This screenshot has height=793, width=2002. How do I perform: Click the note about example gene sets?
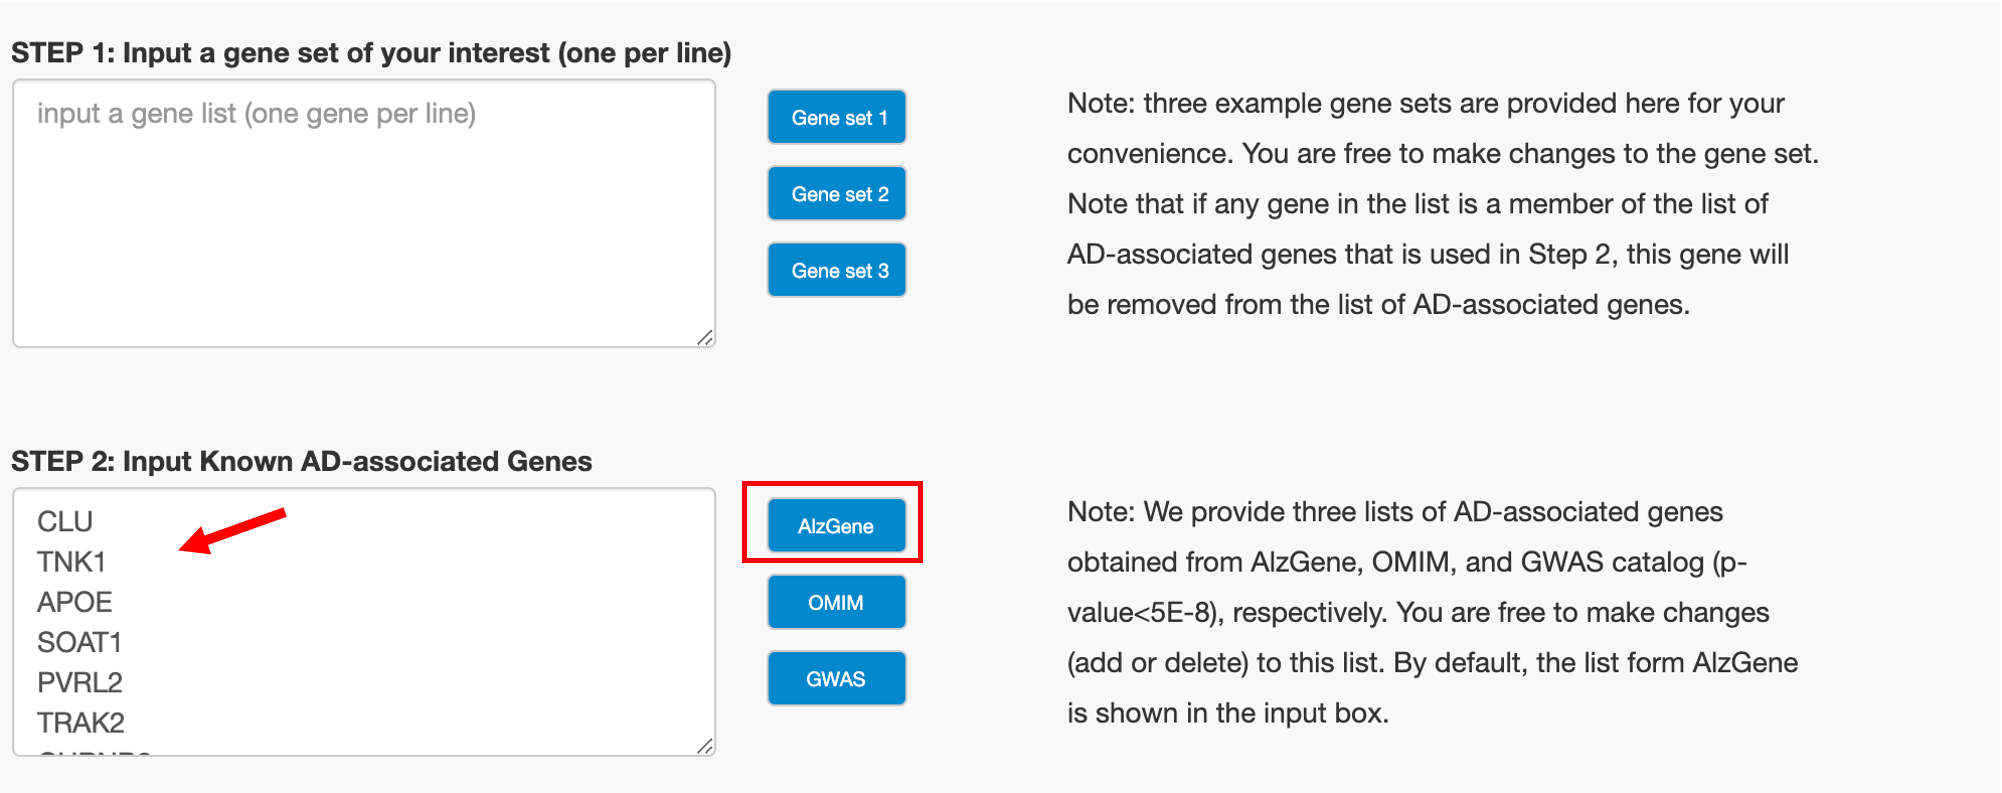1442,204
